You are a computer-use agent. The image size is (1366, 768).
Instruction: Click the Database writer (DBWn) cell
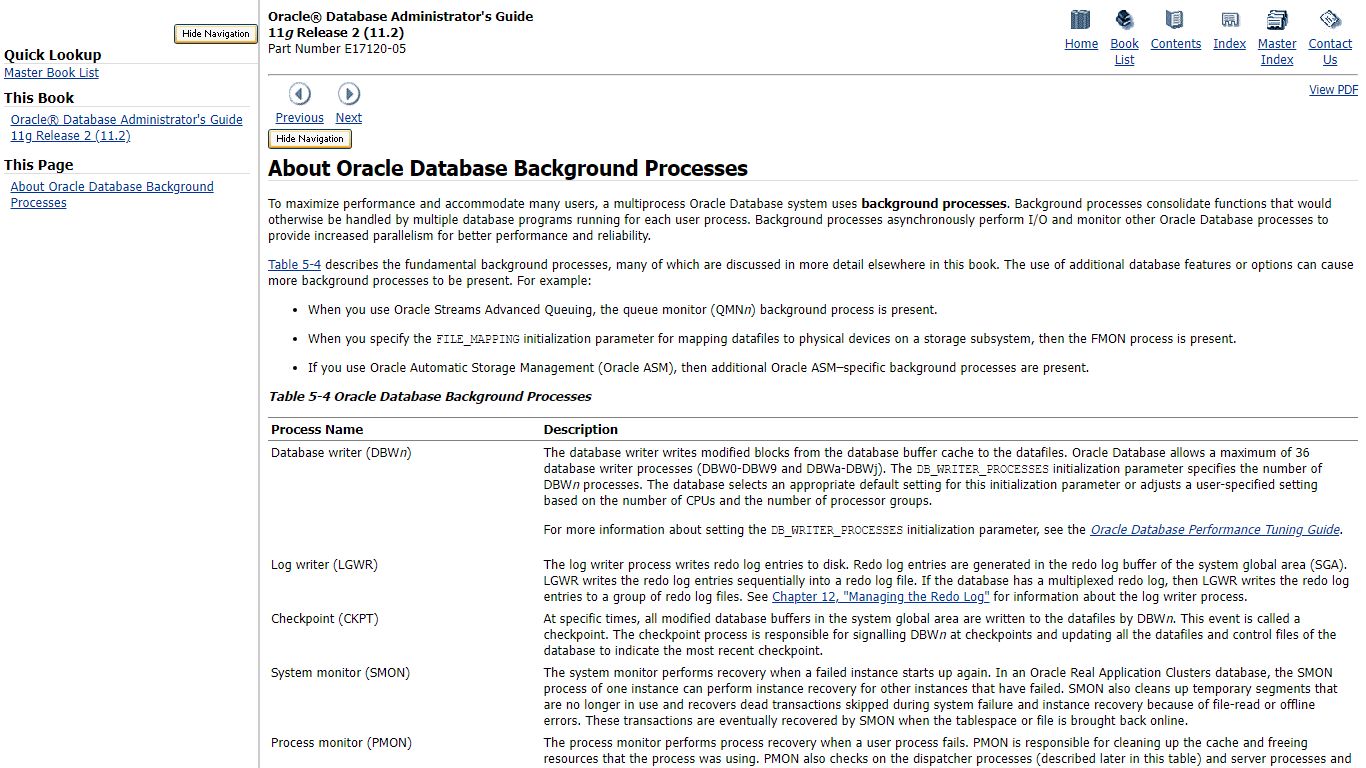pos(341,453)
